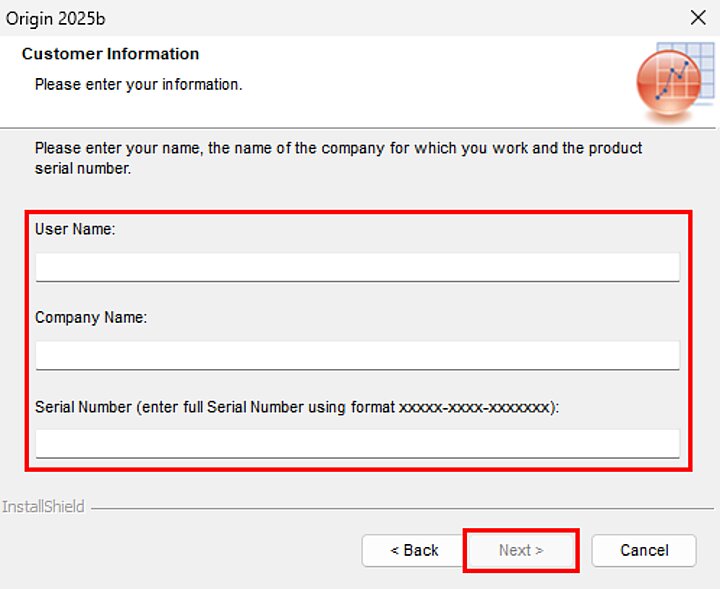
Task: Select the Serial Number input field
Action: click(357, 443)
